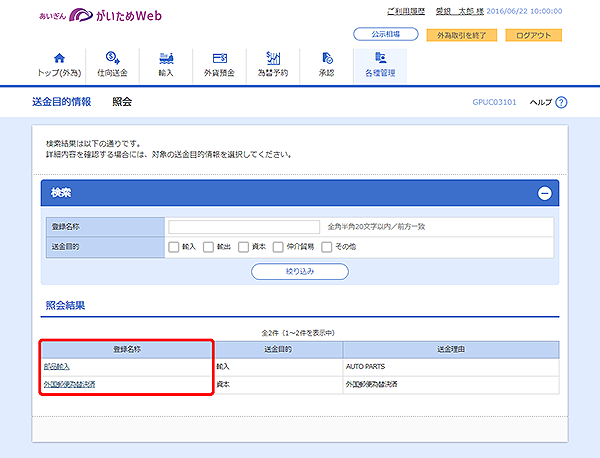This screenshot has width=600, height=458.
Task: Click the 登録名称 column header
Action: click(x=127, y=349)
